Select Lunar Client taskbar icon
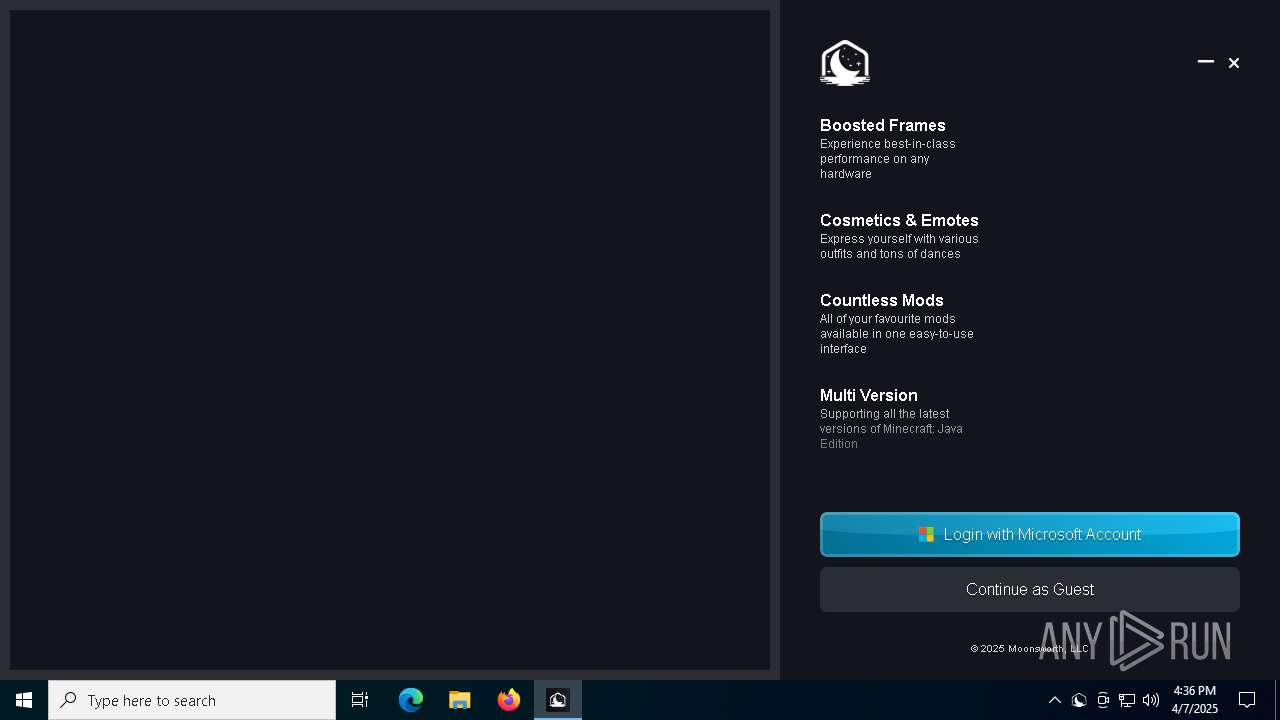1280x720 pixels. click(x=558, y=700)
